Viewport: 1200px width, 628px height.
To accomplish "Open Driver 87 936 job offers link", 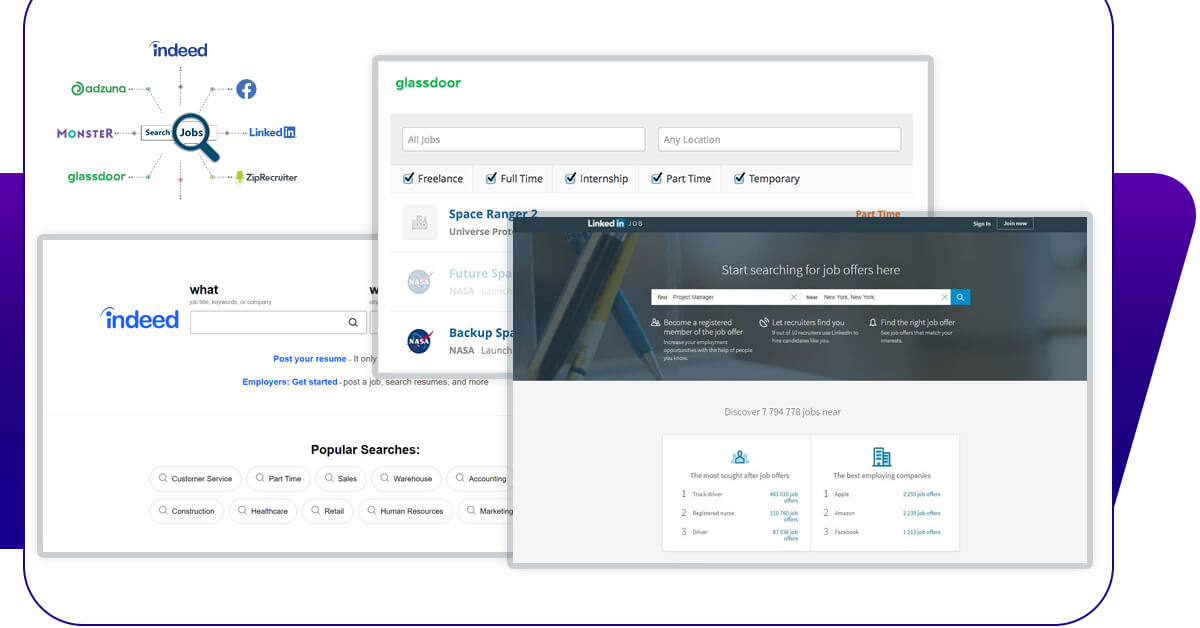I will coord(785,535).
